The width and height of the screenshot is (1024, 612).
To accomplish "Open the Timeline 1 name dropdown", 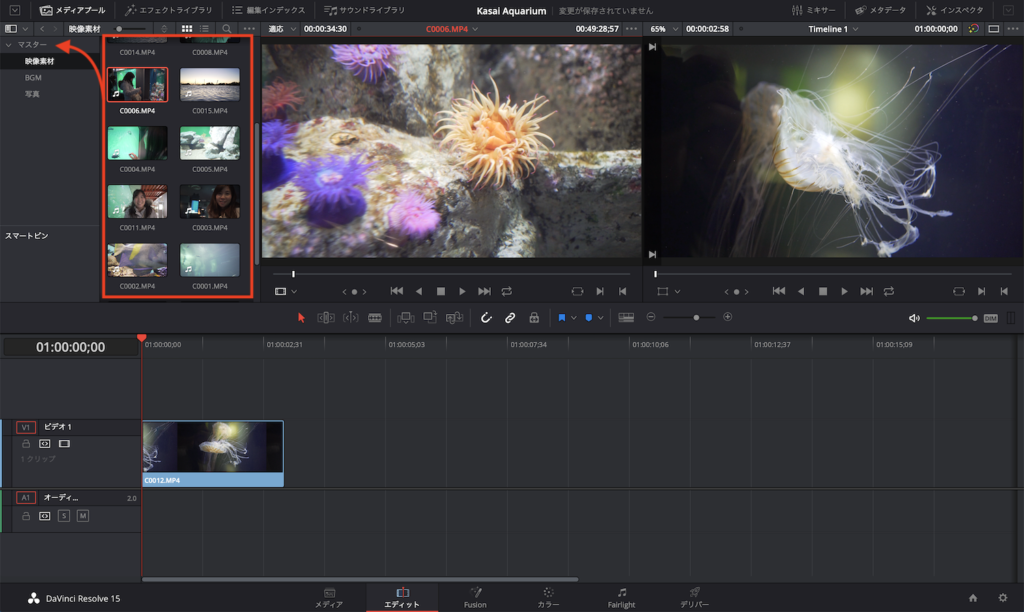I will (832, 29).
